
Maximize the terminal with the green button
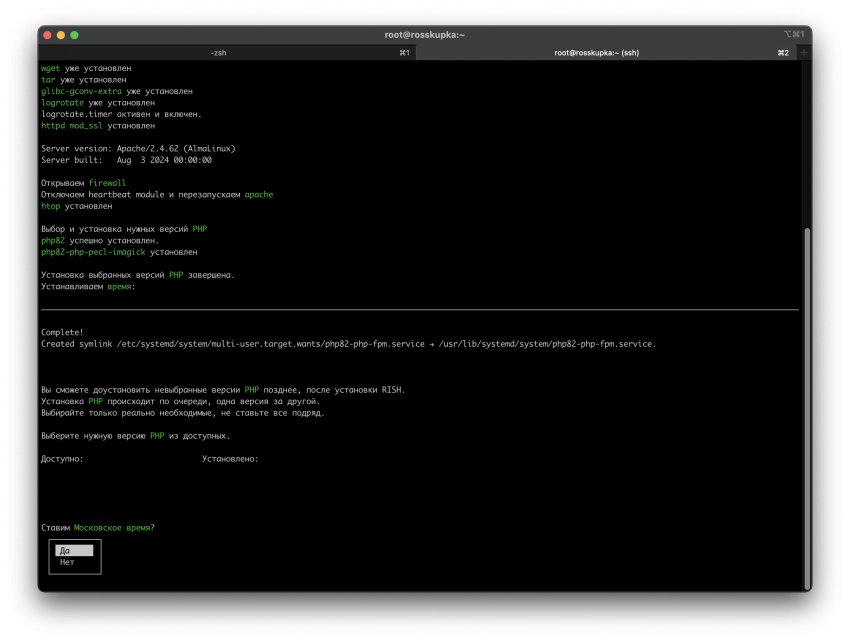click(74, 35)
